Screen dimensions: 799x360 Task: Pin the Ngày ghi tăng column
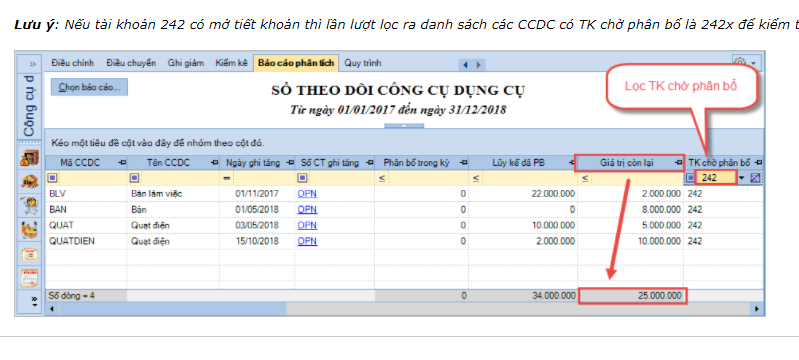click(x=290, y=163)
